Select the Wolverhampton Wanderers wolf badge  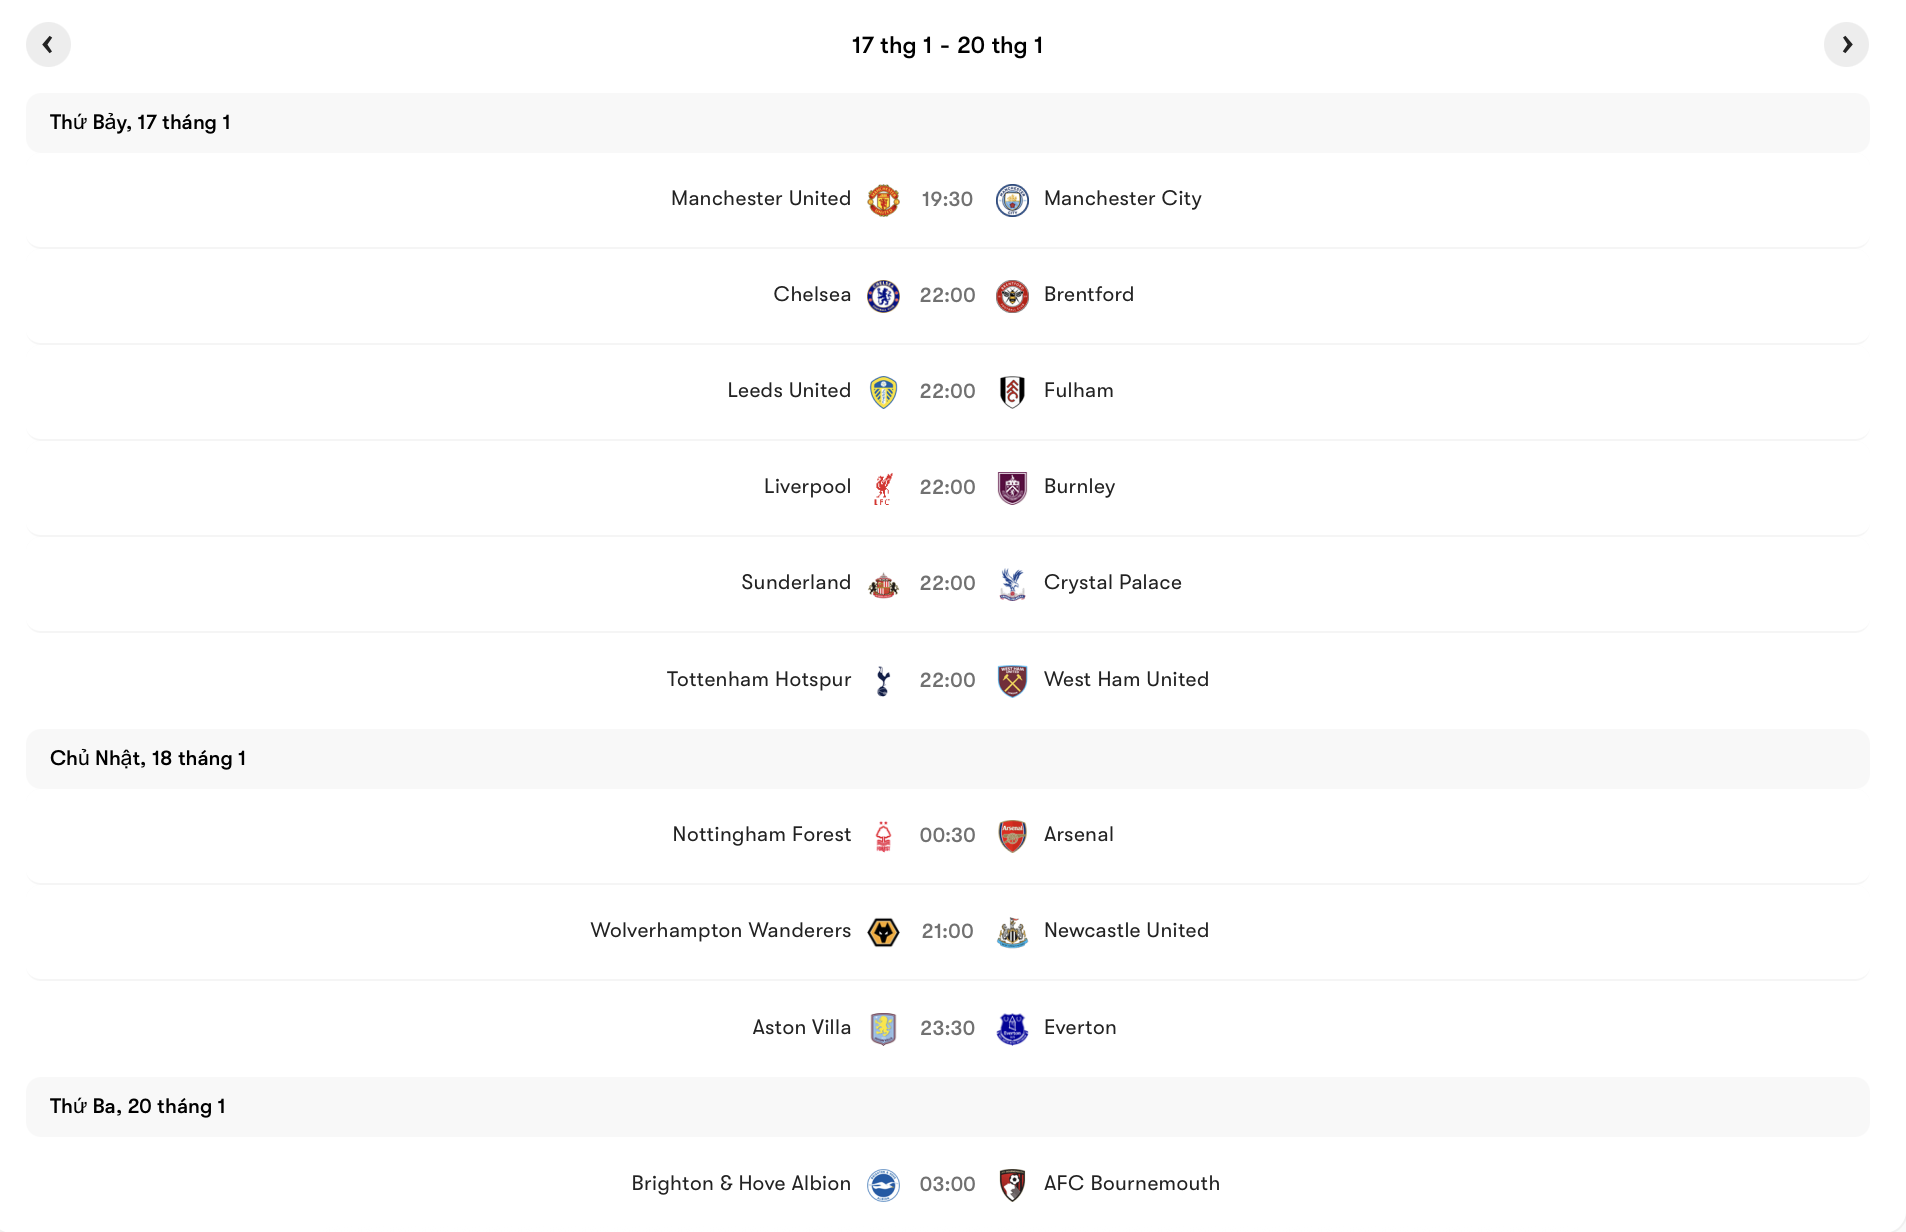coord(884,931)
